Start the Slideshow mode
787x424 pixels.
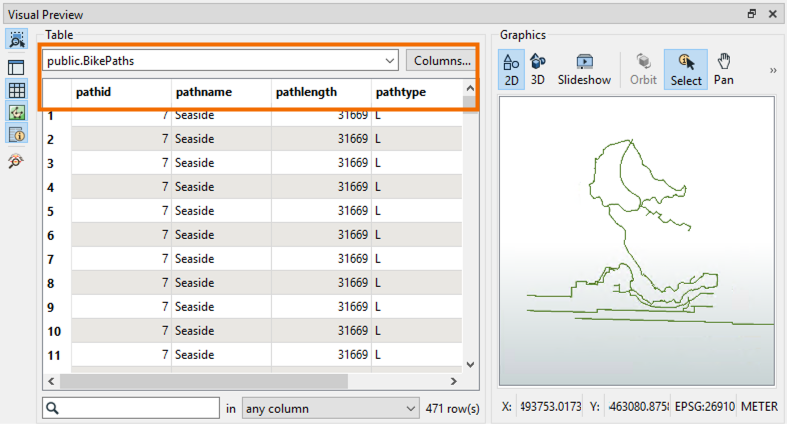tap(584, 70)
